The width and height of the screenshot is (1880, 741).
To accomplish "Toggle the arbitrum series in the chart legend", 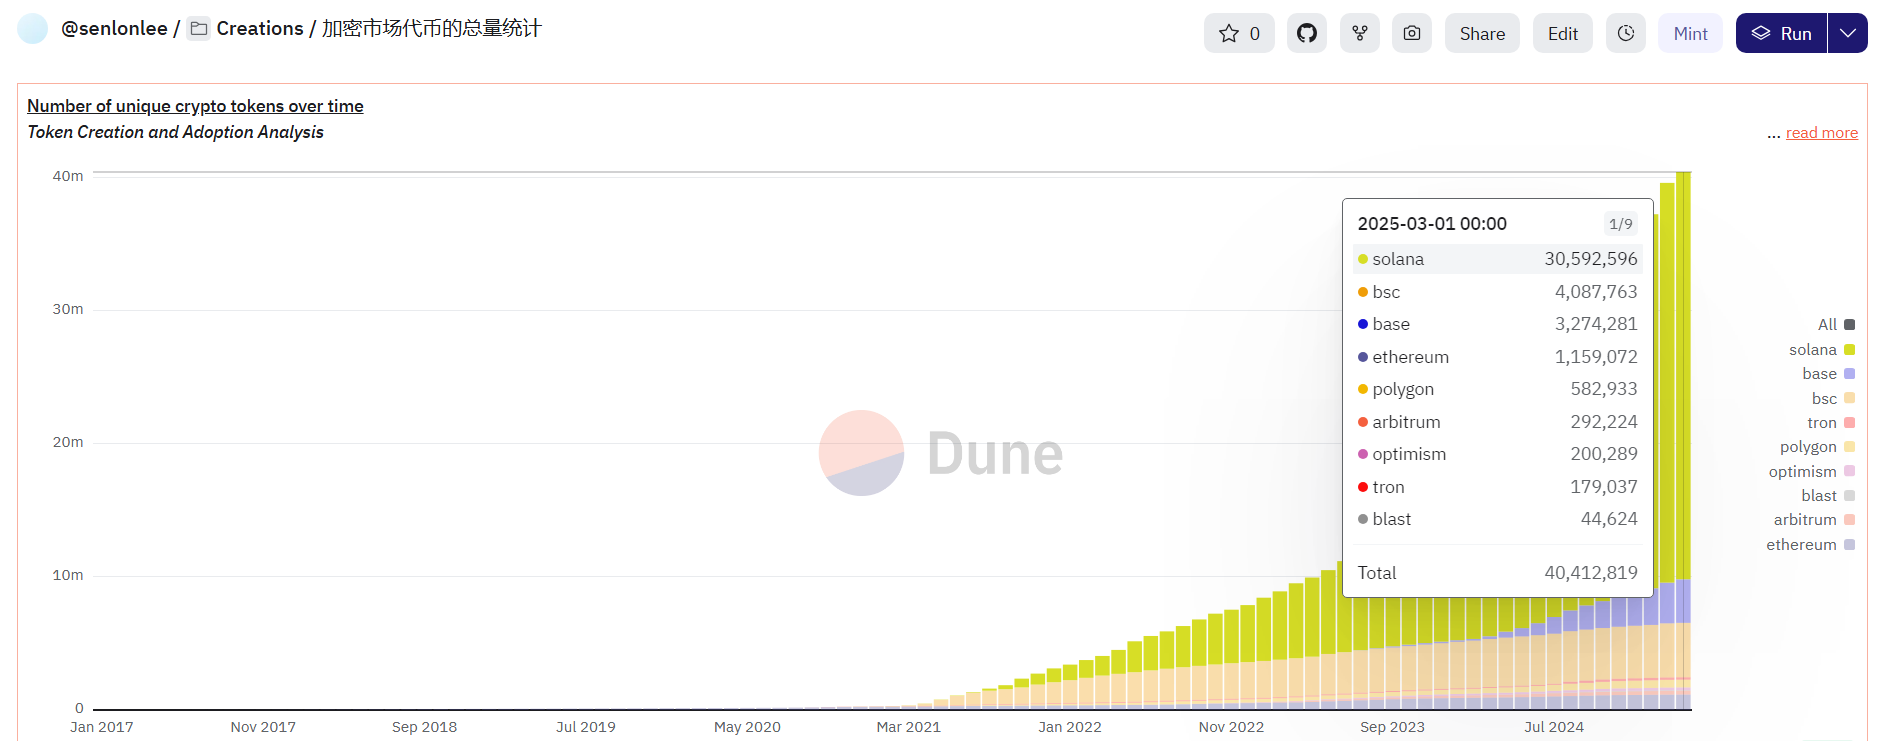I will pyautogui.click(x=1815, y=520).
